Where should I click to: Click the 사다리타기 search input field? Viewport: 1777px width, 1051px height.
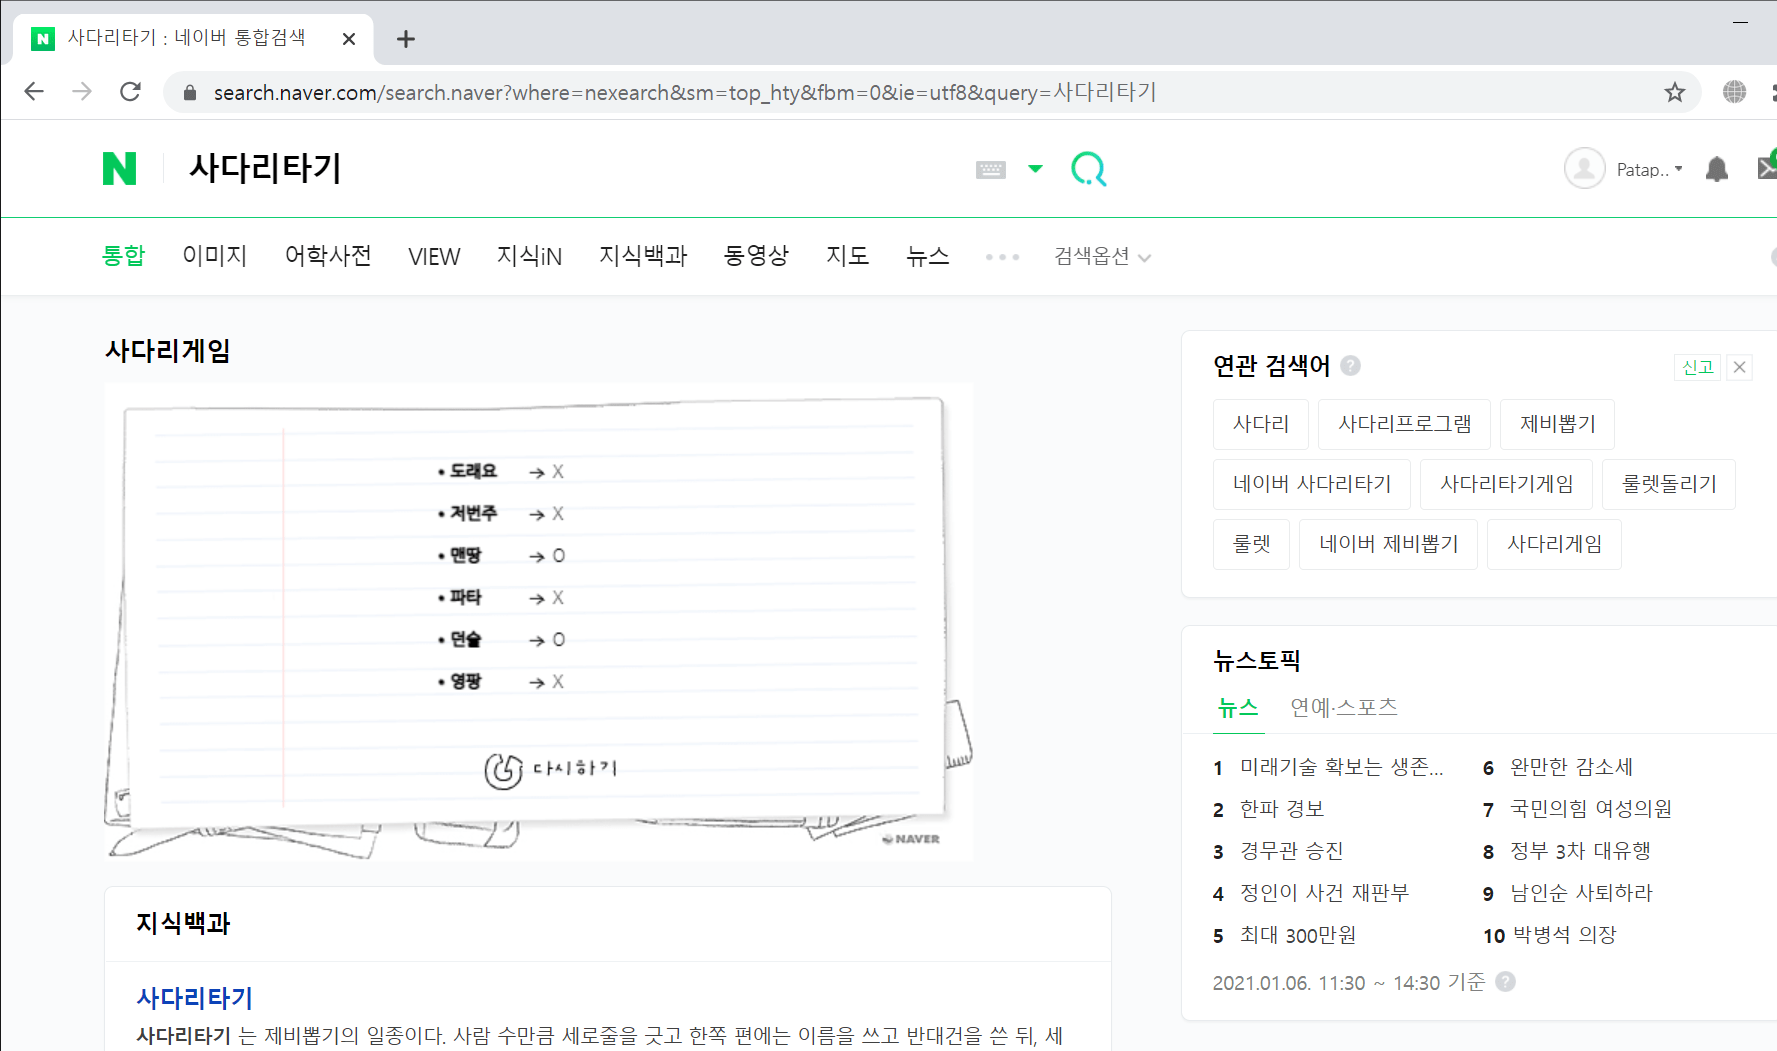click(x=570, y=168)
